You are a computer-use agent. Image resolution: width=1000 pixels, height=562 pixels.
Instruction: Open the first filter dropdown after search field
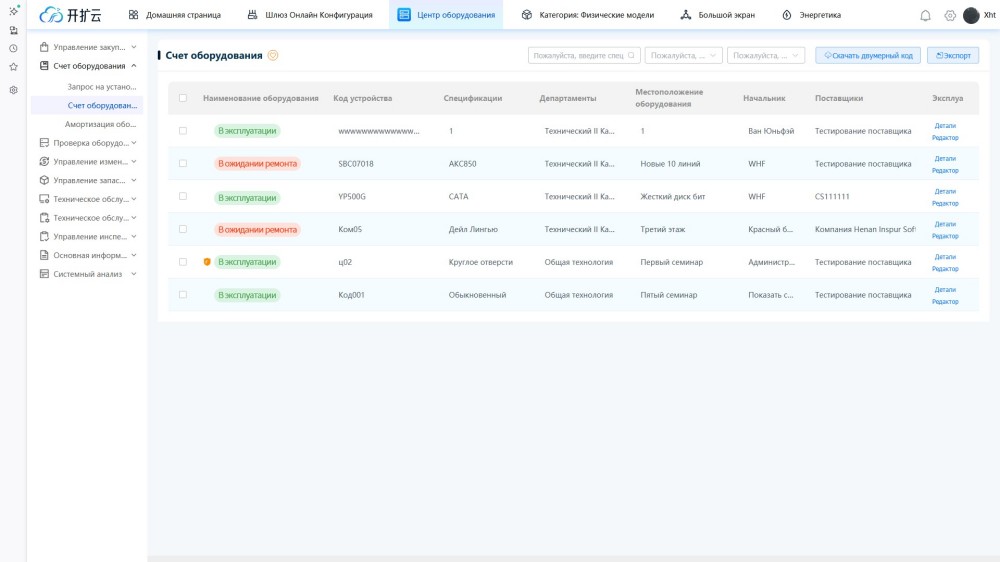click(x=683, y=56)
